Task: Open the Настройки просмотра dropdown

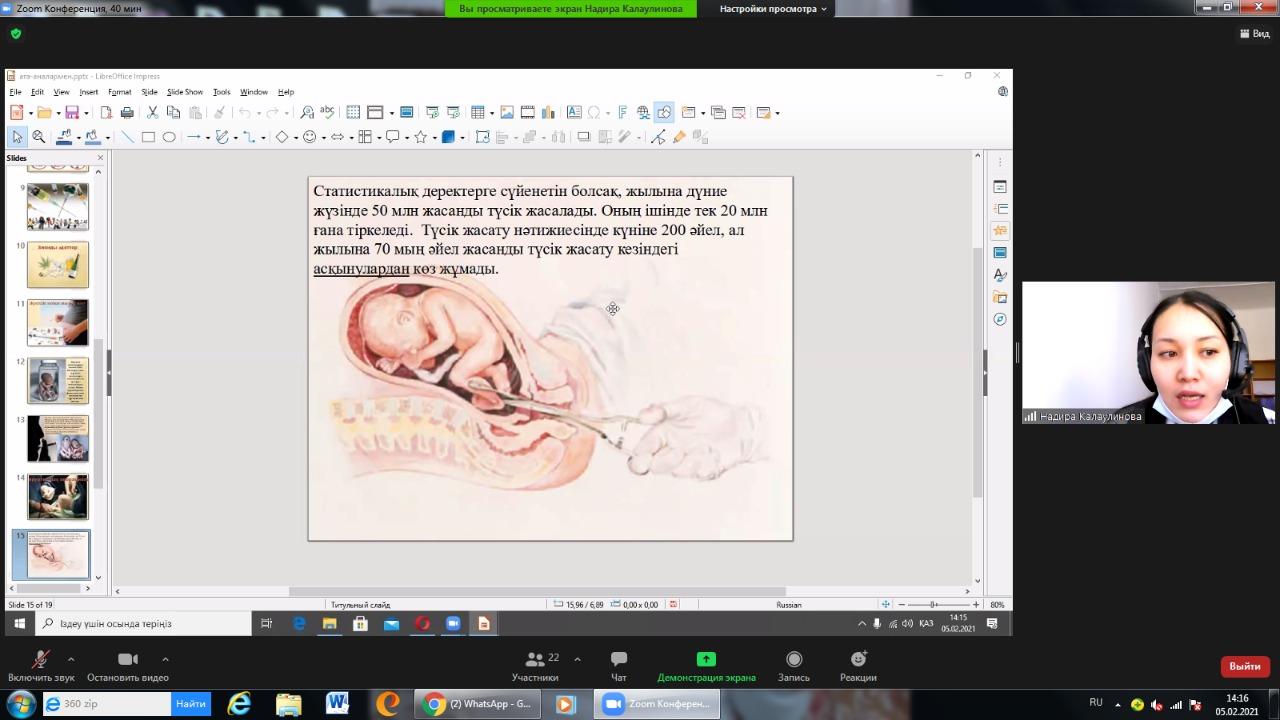Action: pyautogui.click(x=774, y=9)
